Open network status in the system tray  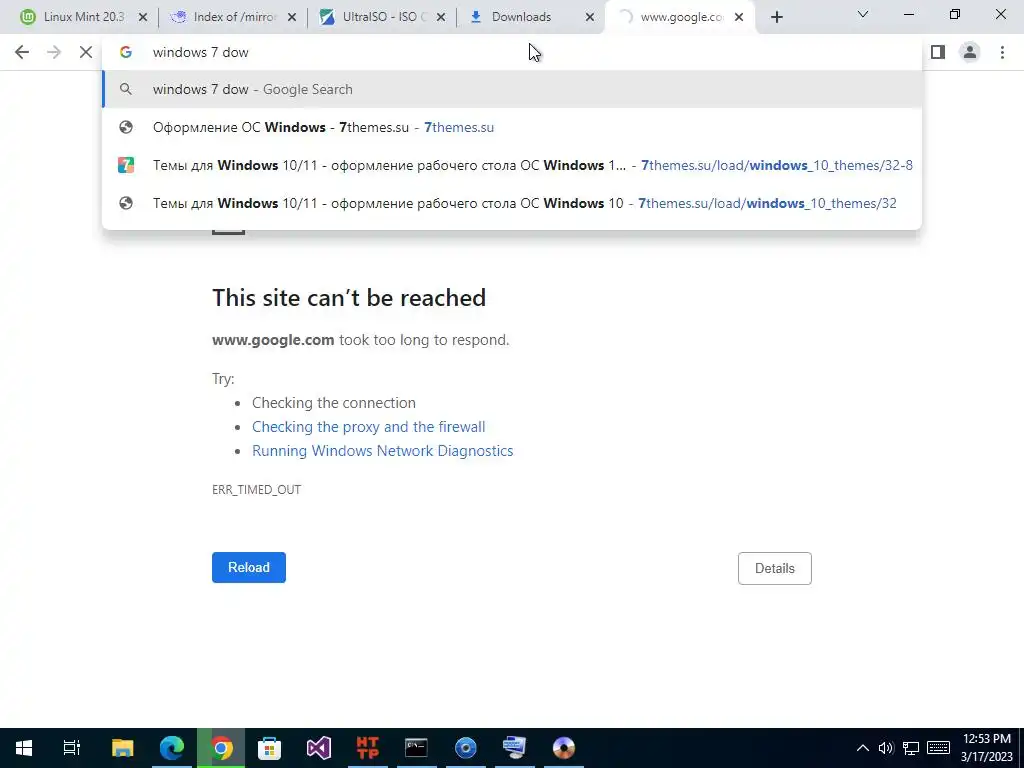pos(910,748)
